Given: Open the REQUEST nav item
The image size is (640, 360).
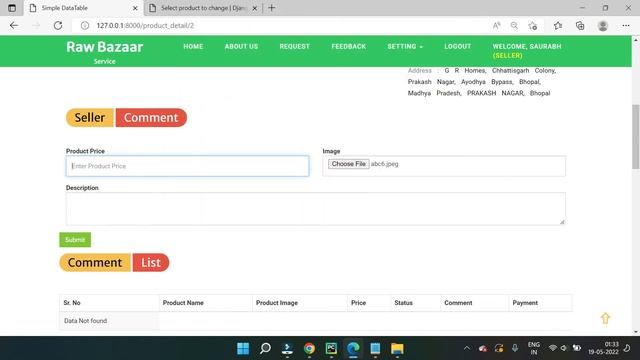Looking at the screenshot, I should coord(295,47).
